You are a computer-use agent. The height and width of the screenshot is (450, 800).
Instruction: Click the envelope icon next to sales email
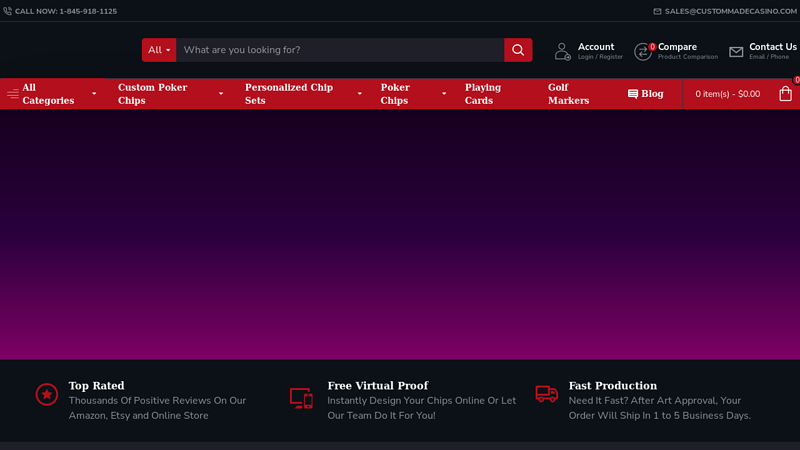click(x=657, y=11)
